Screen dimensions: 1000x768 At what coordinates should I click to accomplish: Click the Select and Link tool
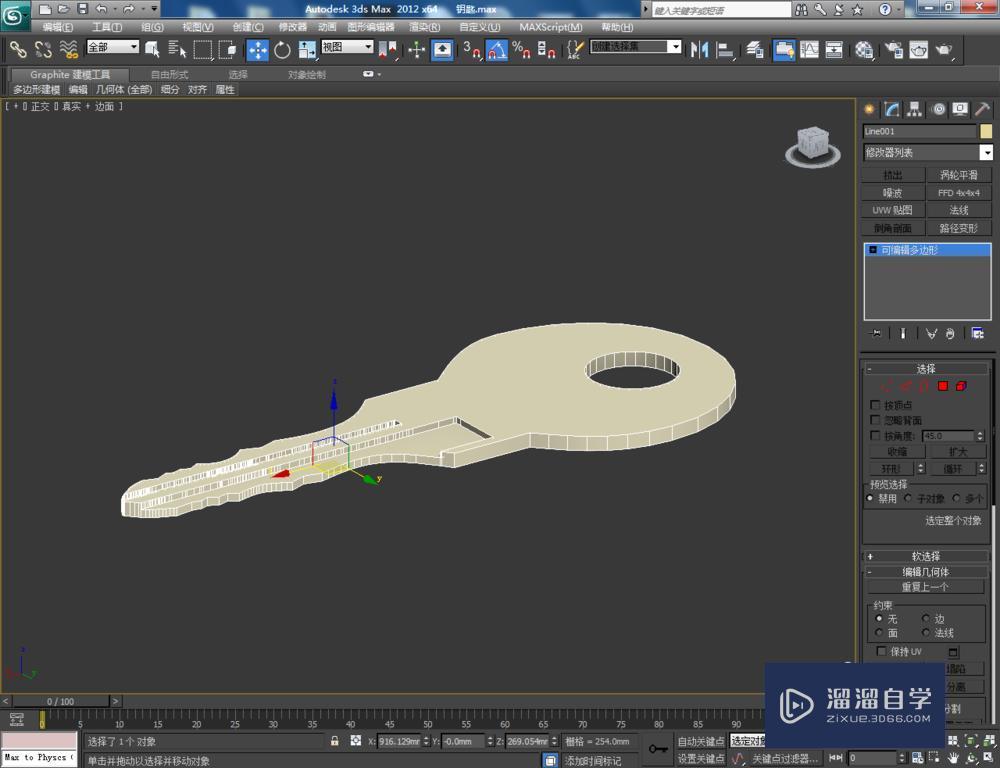[18, 49]
